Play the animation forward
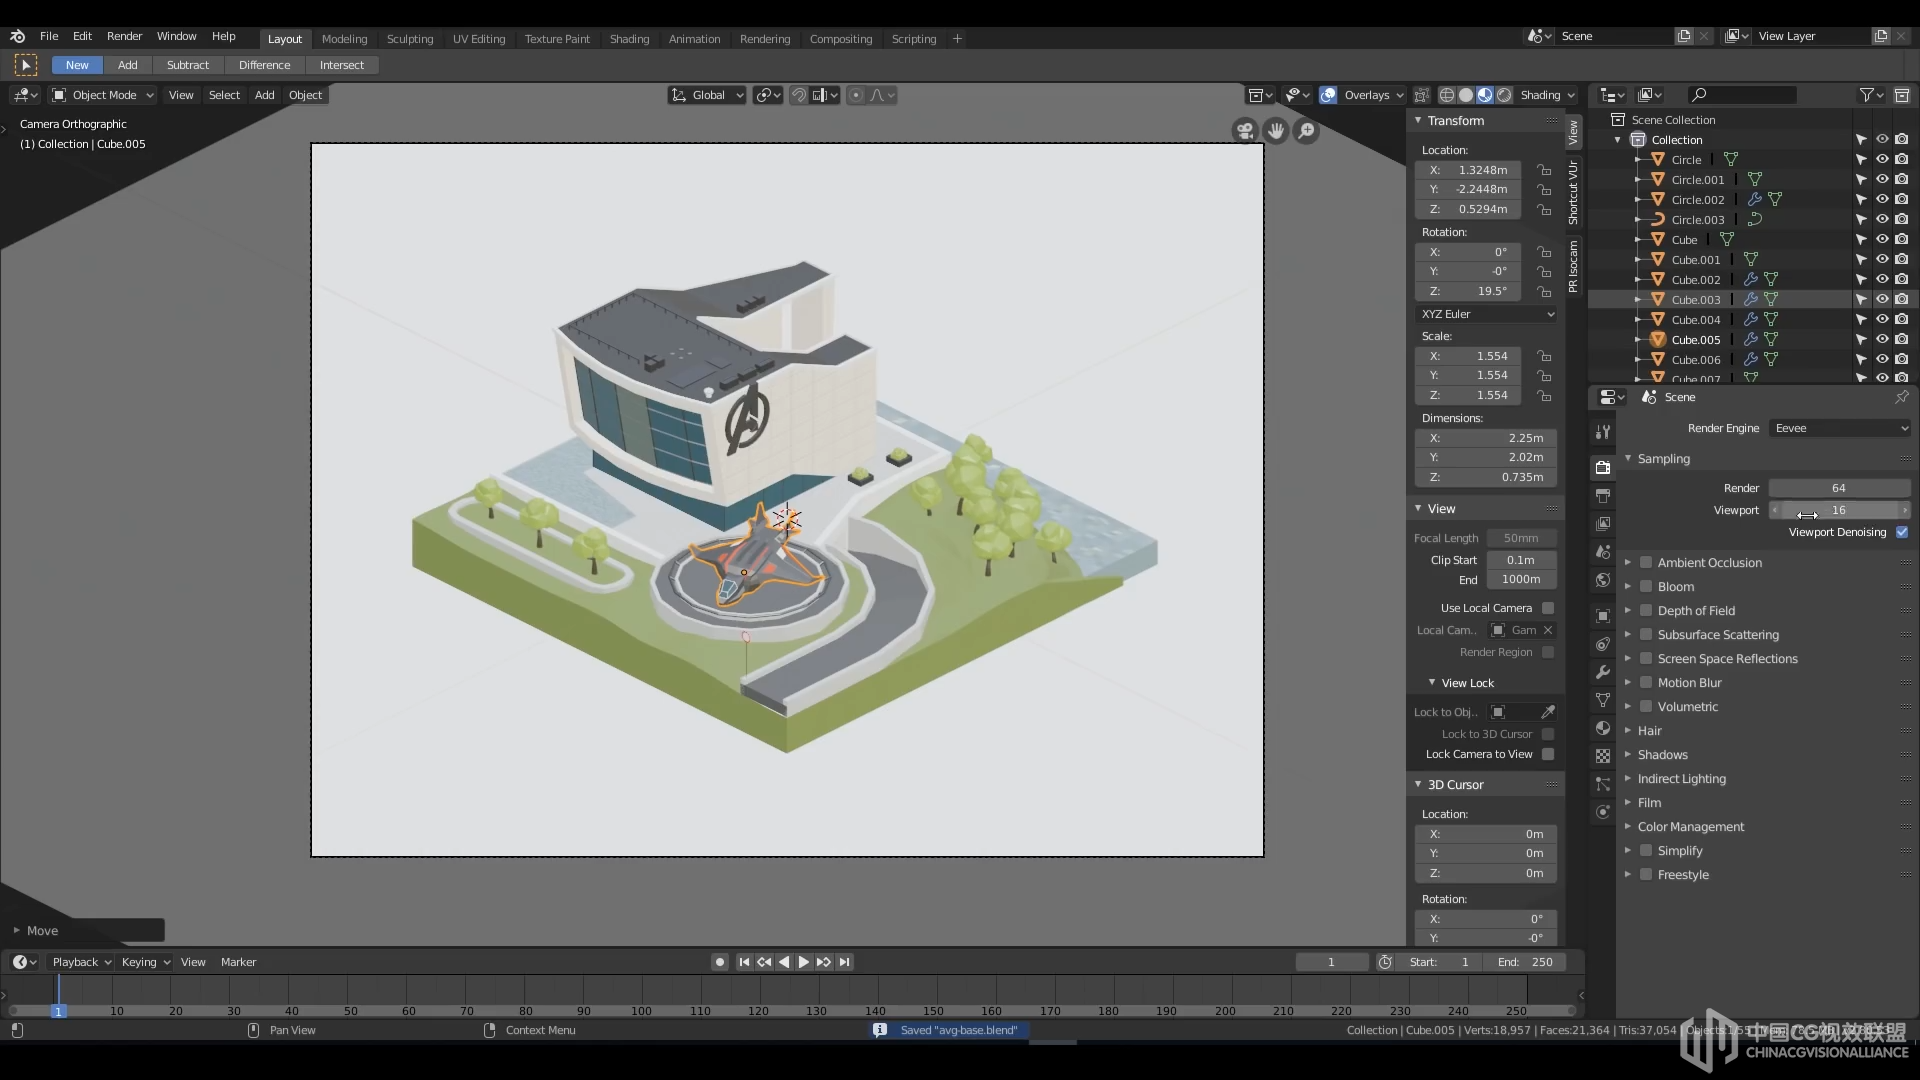The width and height of the screenshot is (1920, 1080). click(x=803, y=962)
